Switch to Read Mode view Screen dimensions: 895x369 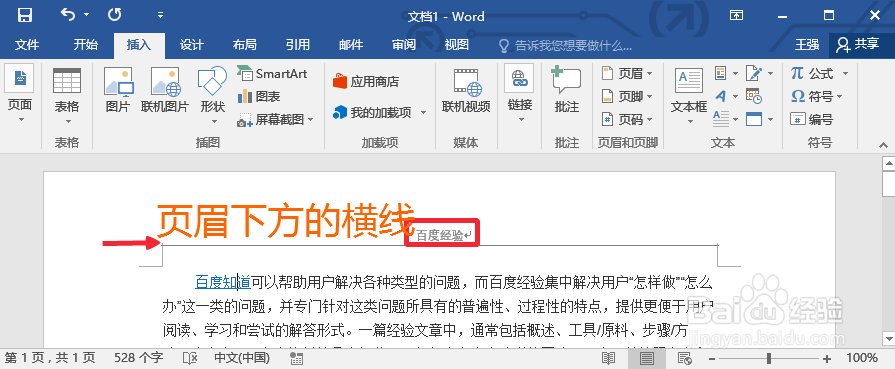(608, 358)
